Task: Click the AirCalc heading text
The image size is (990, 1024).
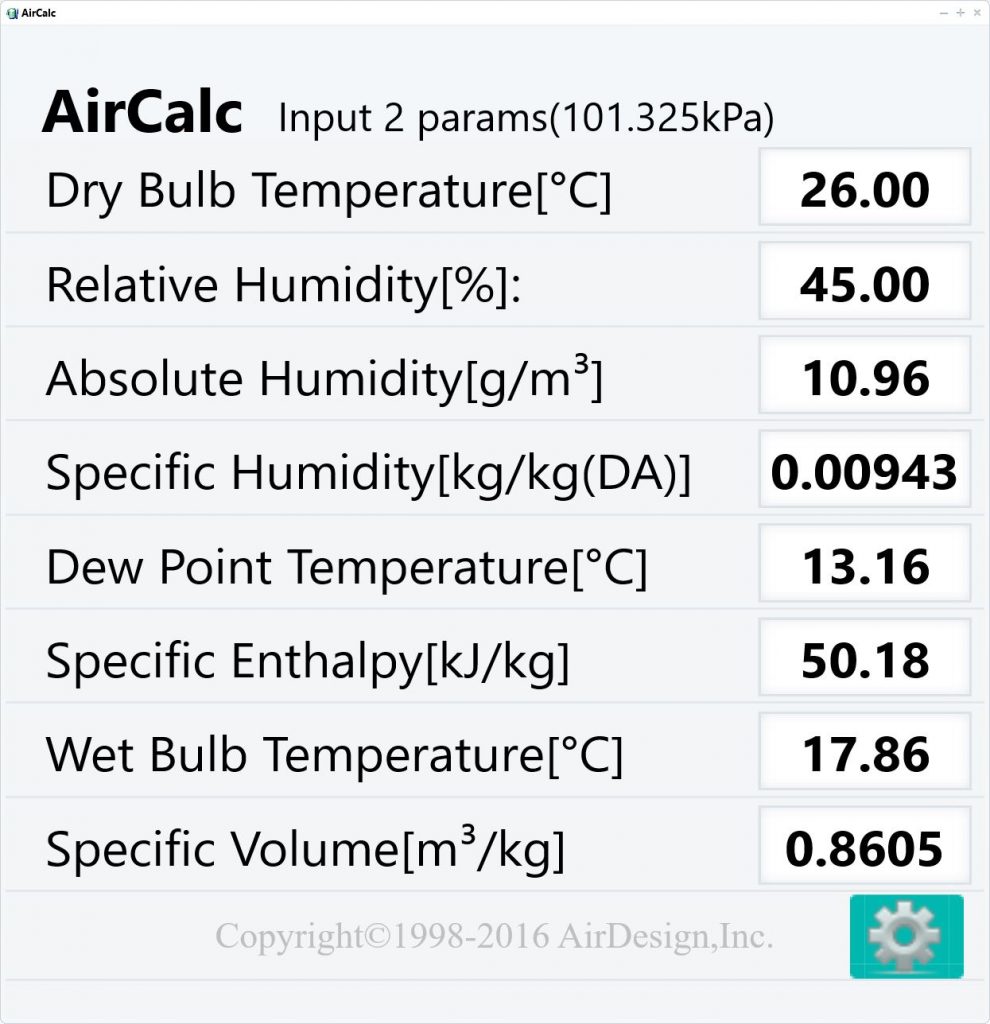Action: point(140,113)
